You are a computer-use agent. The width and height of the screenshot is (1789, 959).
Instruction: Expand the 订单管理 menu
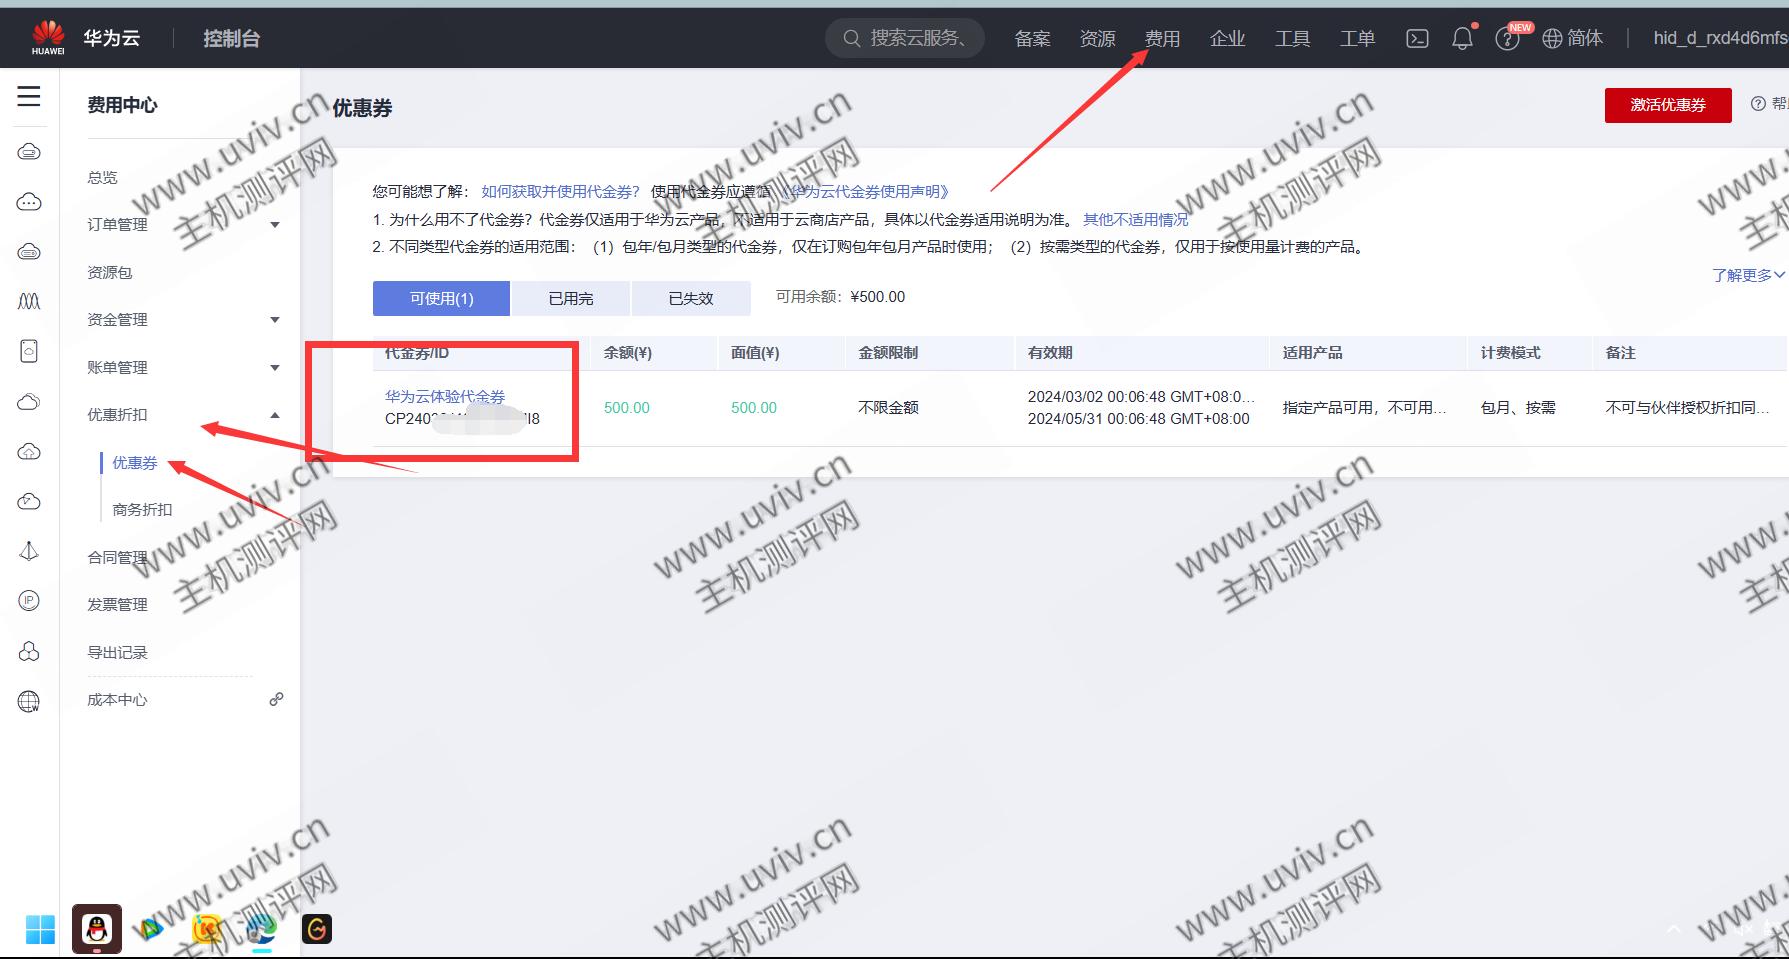(x=275, y=225)
